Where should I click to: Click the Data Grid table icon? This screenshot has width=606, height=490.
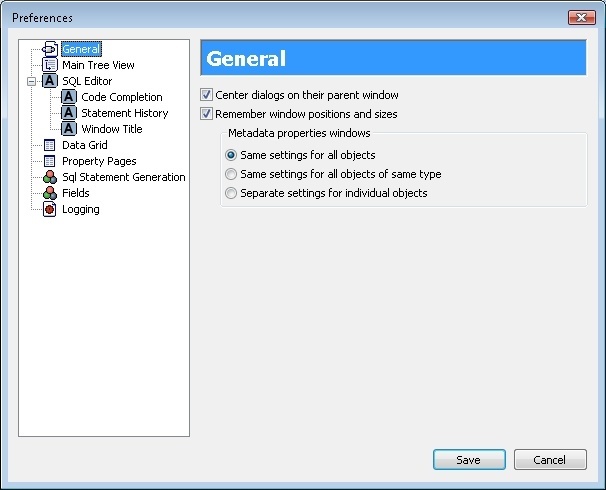49,145
